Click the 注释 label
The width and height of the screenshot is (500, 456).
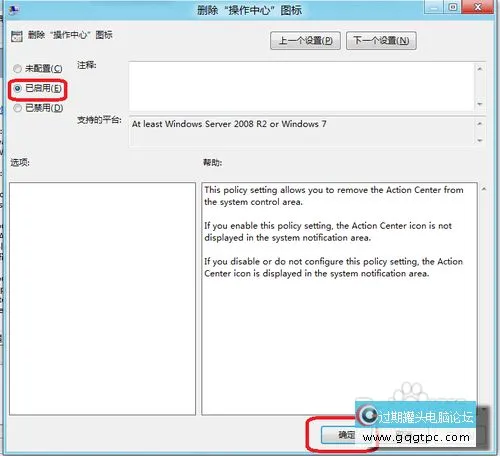click(87, 65)
